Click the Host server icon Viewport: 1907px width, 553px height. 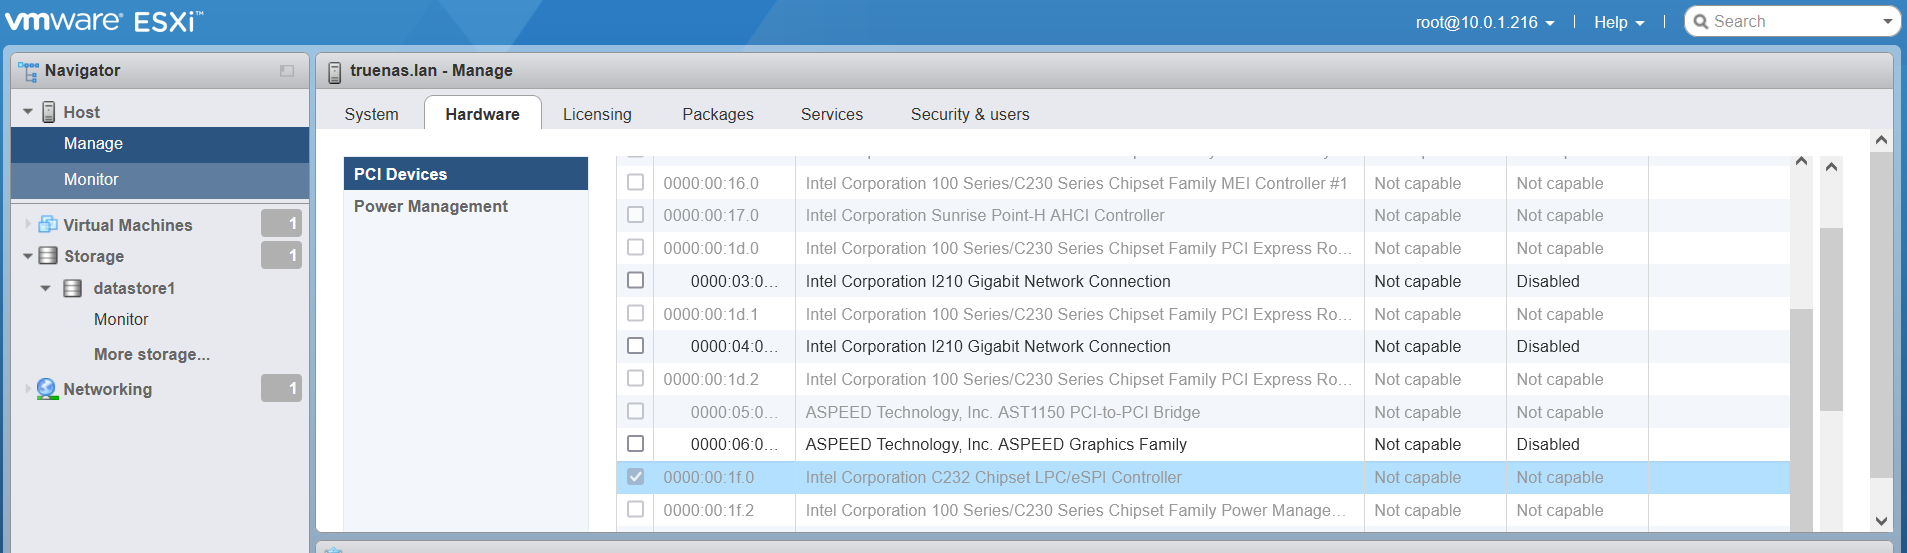(48, 112)
